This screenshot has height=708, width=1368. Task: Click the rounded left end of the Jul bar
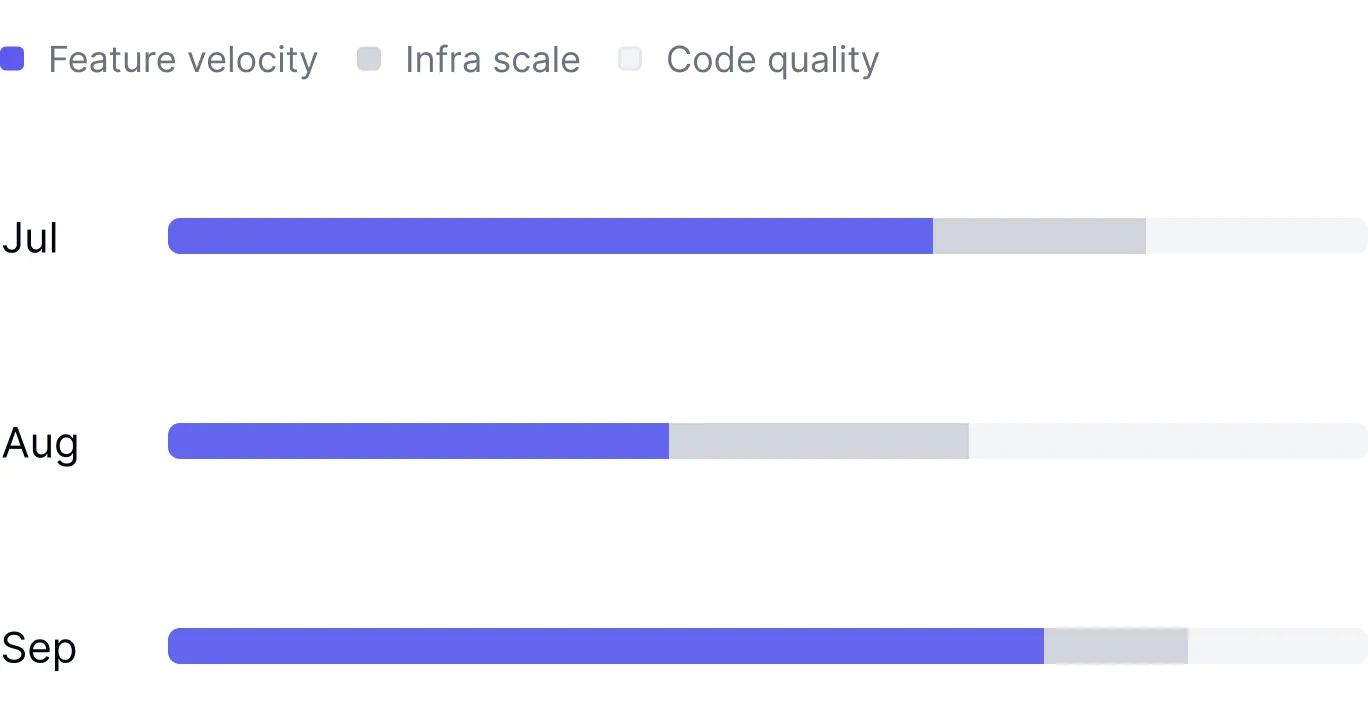[x=174, y=236]
